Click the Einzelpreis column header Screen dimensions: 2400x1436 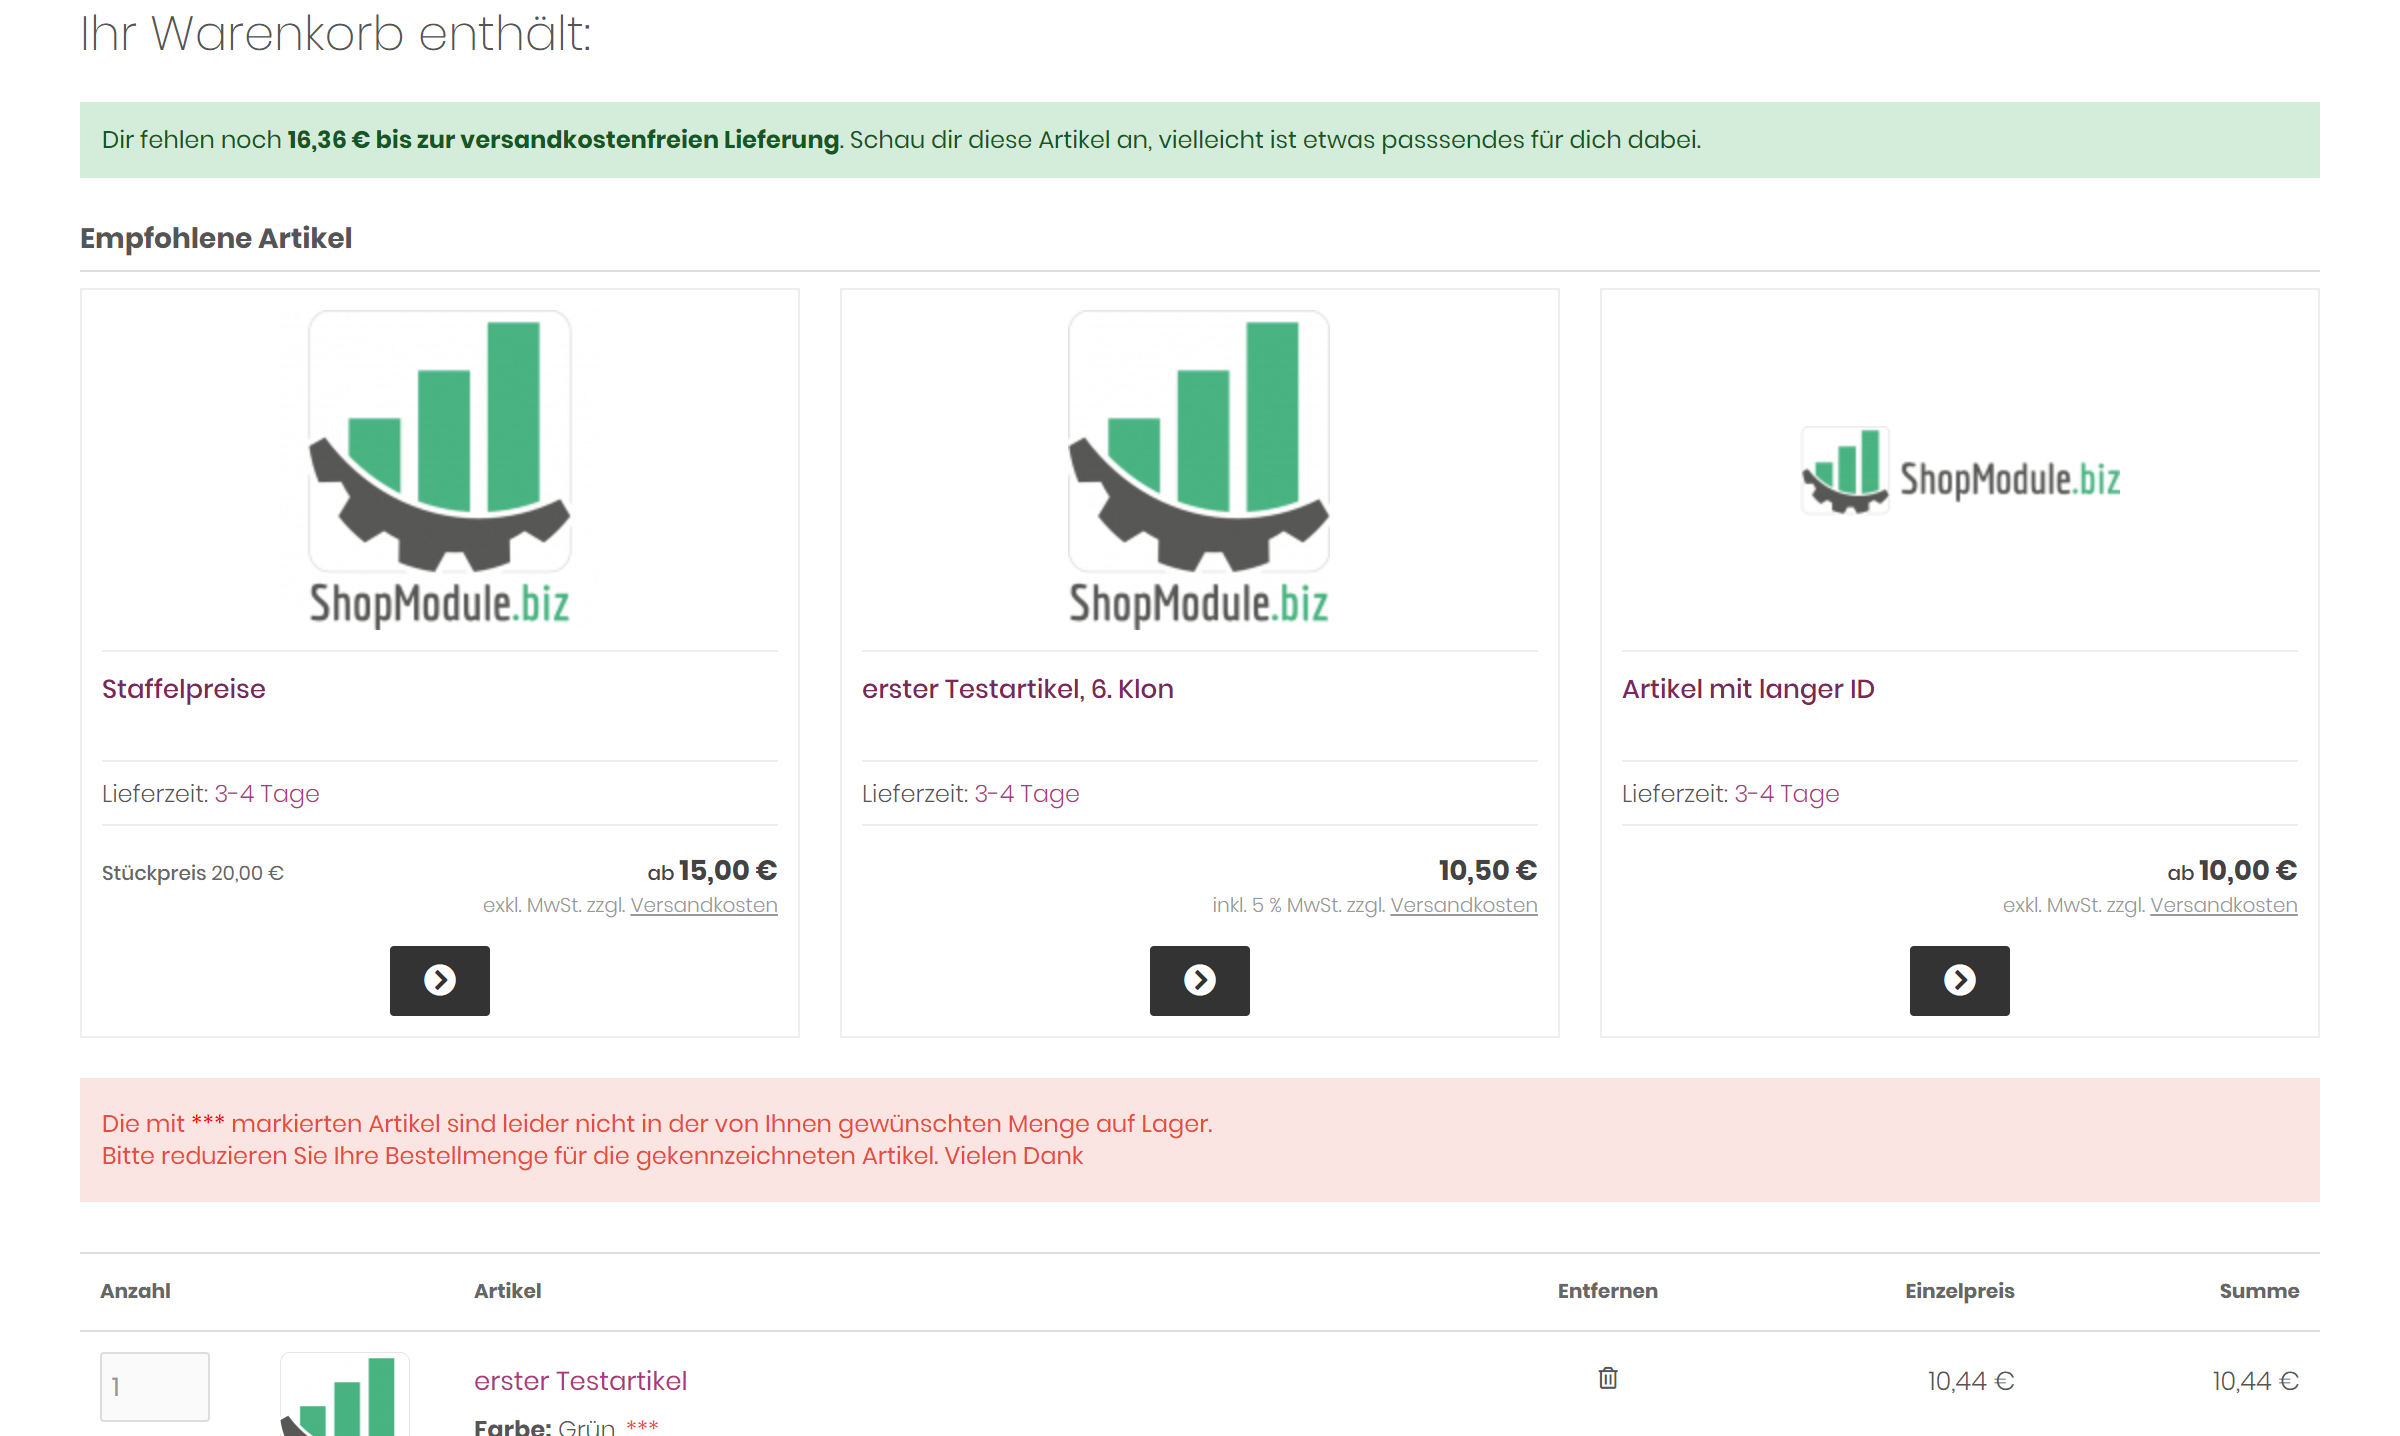1959,1291
